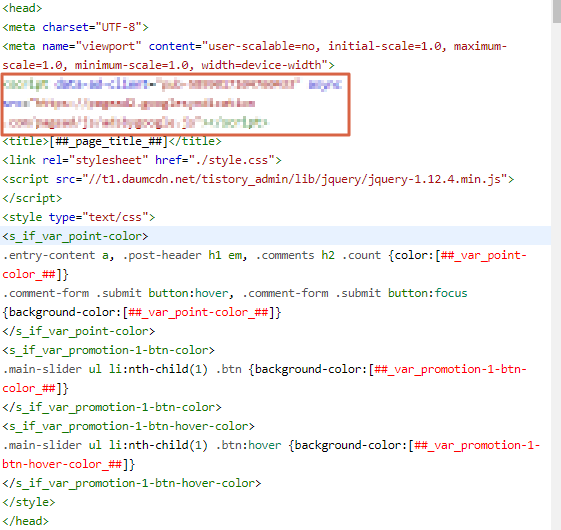Screen dimensions: 561x530
Task: Click the </s_if_var_point-color> closing line
Action: [79, 331]
